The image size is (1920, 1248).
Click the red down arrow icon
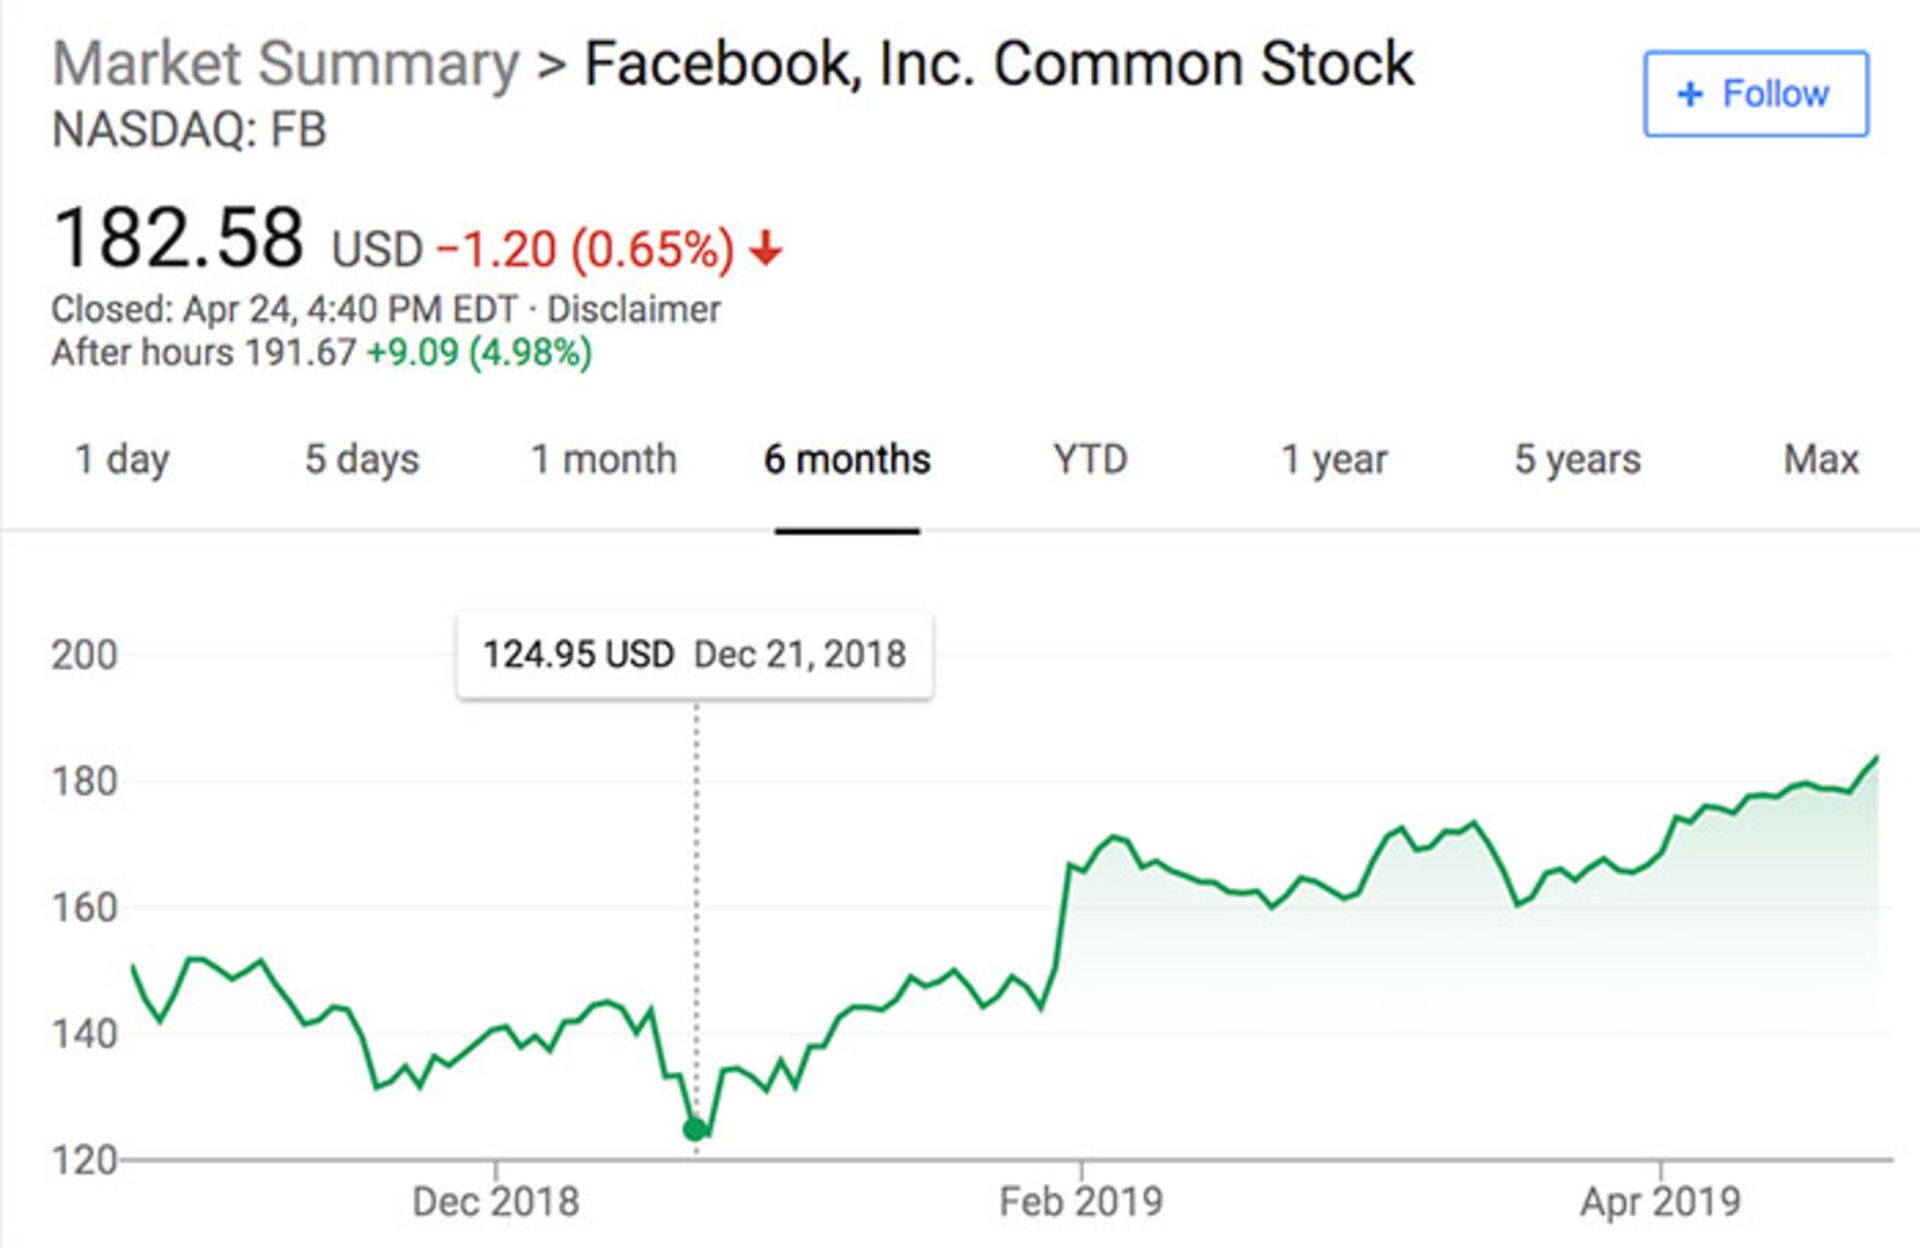(766, 248)
